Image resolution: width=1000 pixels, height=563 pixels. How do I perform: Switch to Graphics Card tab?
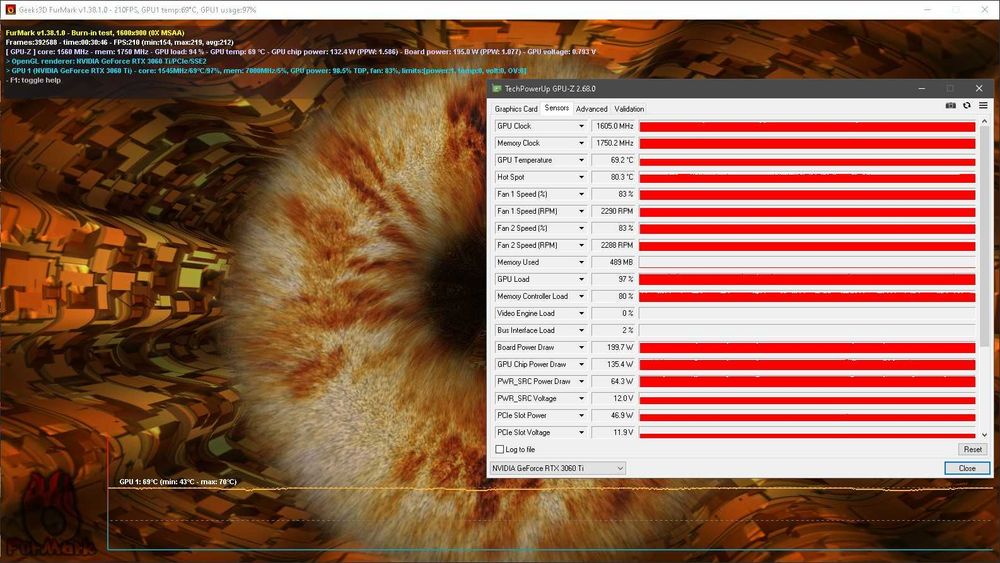coord(516,109)
